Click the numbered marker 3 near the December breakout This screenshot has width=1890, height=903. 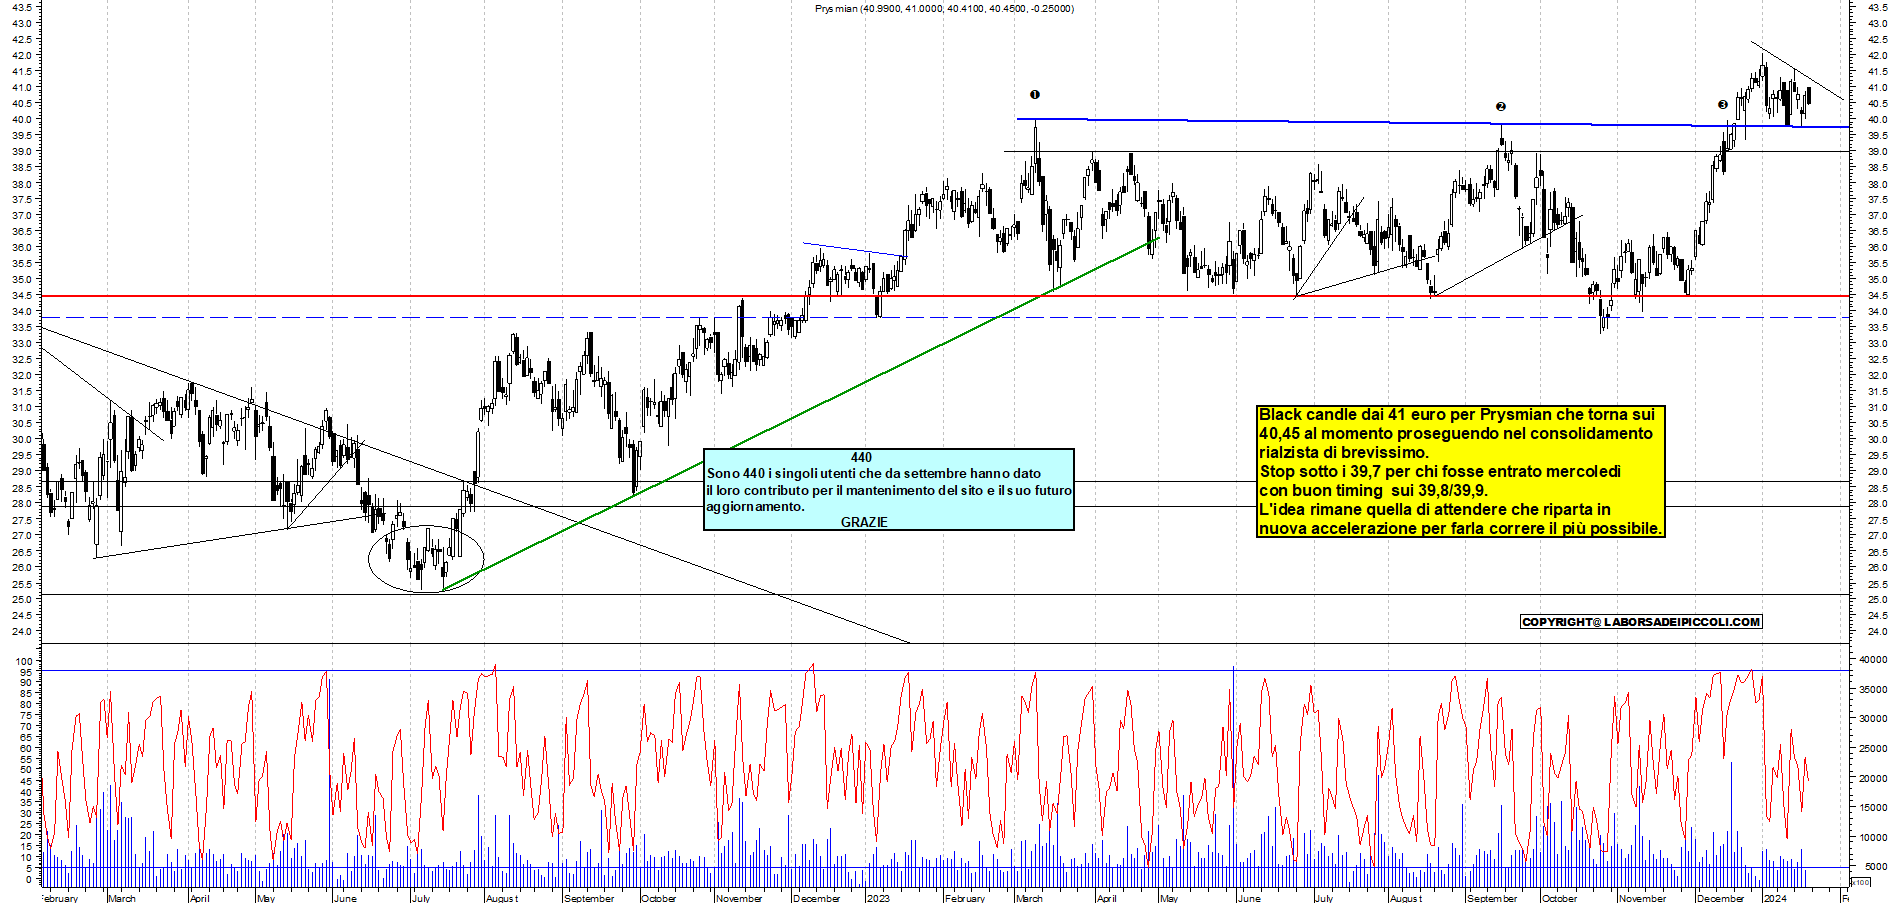click(x=1722, y=105)
